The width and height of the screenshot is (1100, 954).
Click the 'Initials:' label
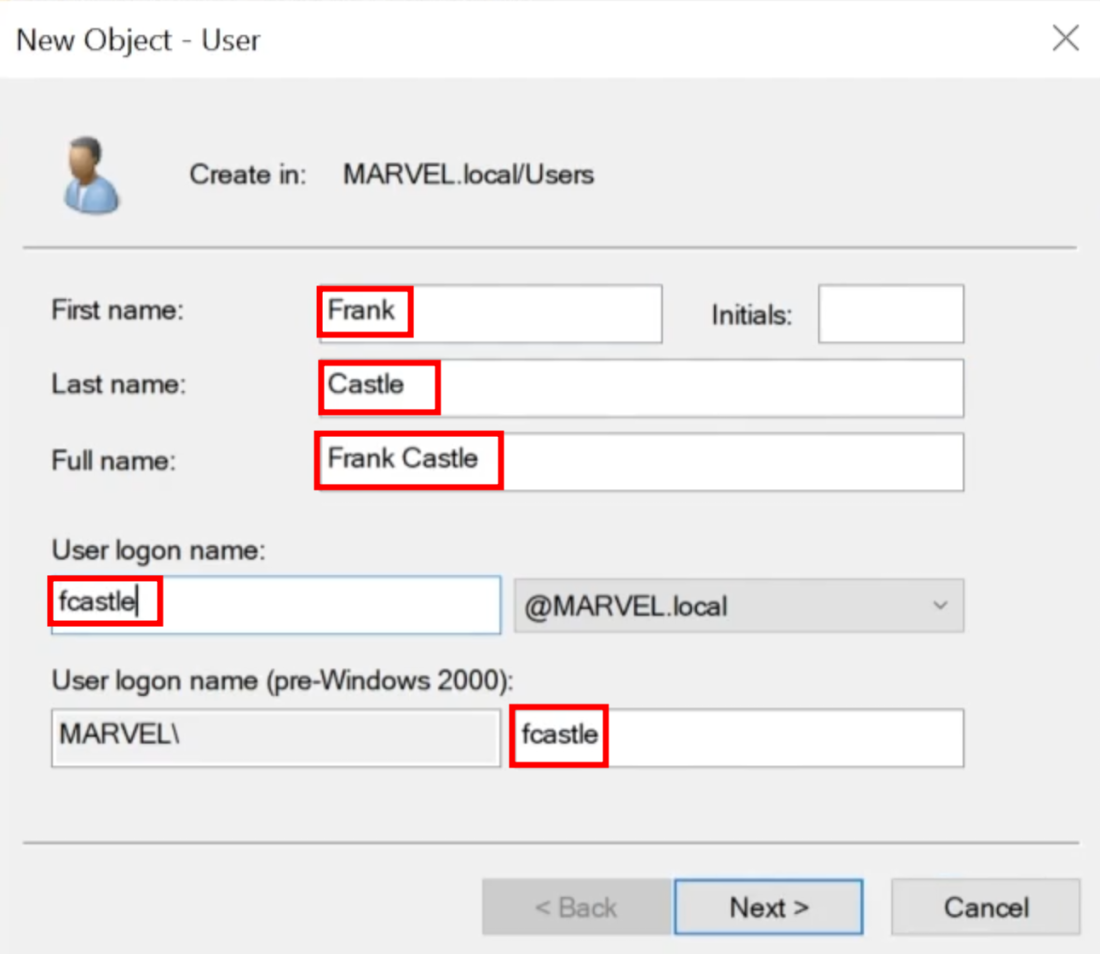pos(751,316)
